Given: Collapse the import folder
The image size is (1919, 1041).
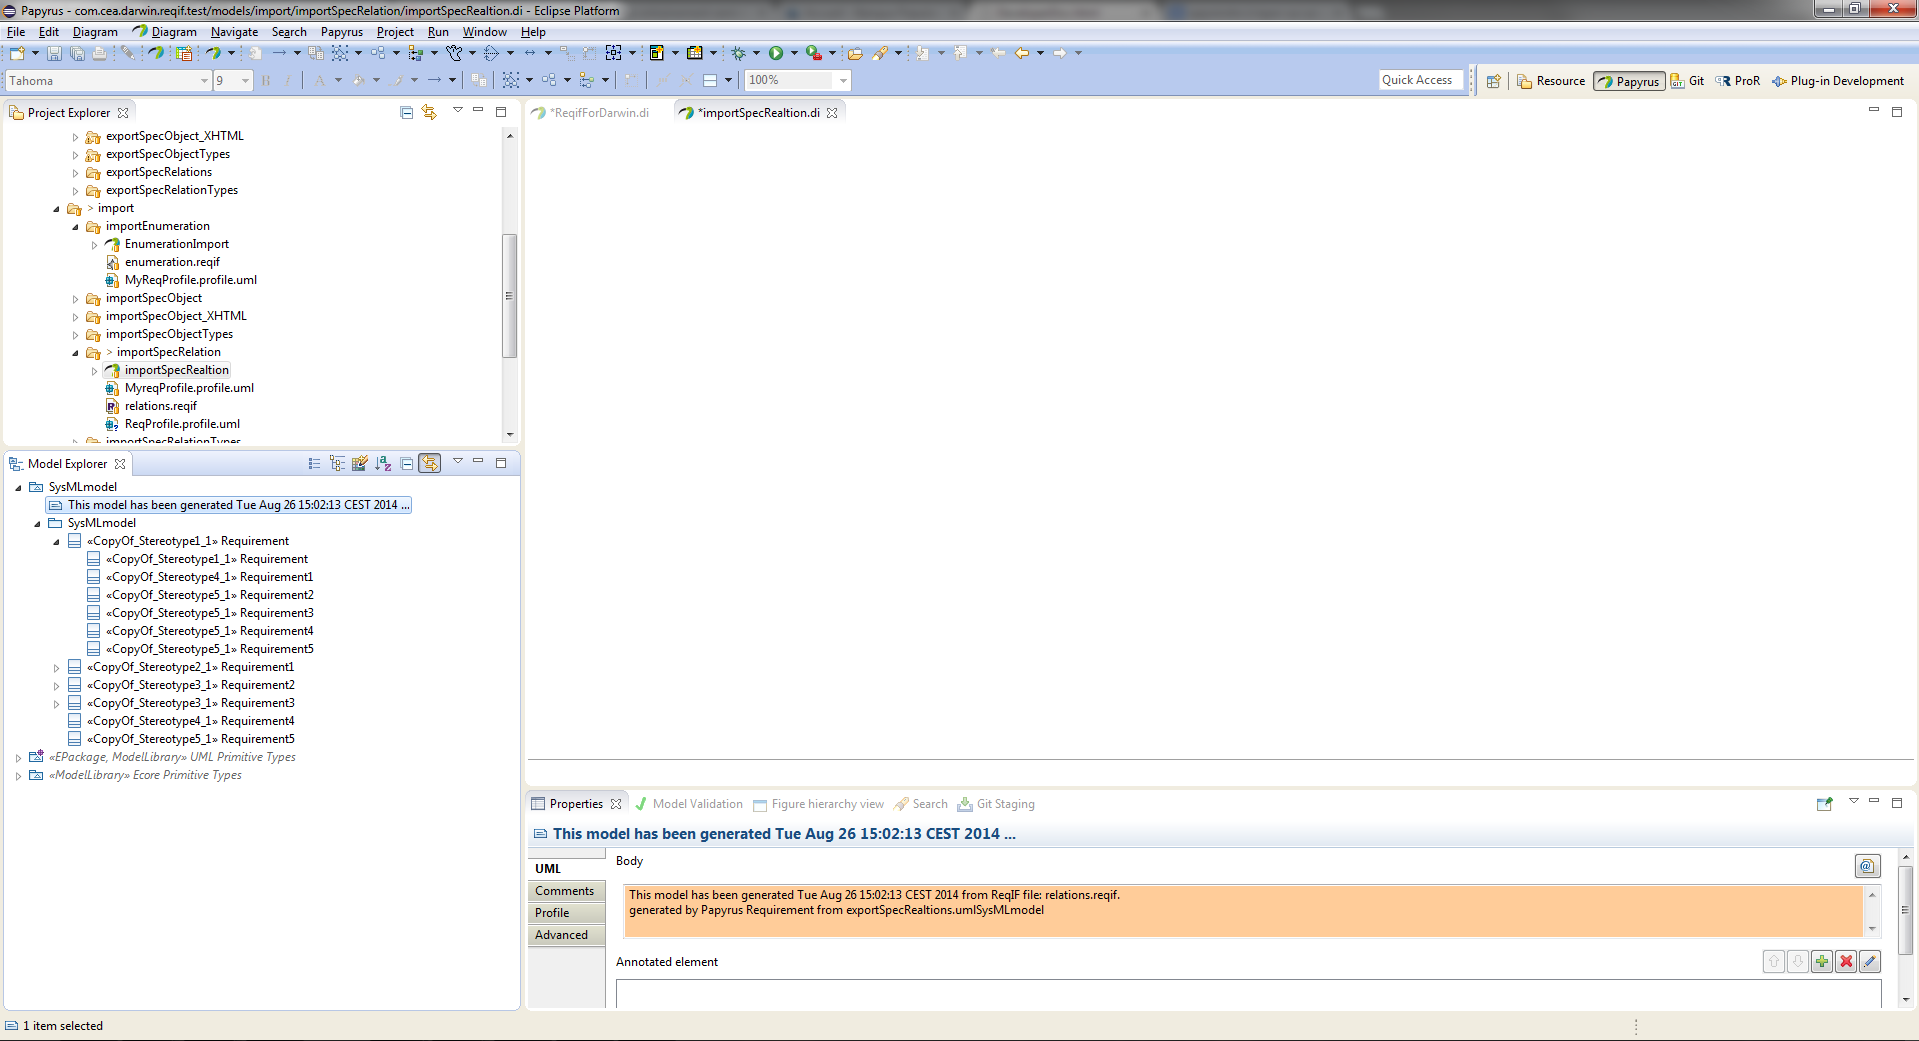Looking at the screenshot, I should point(56,209).
